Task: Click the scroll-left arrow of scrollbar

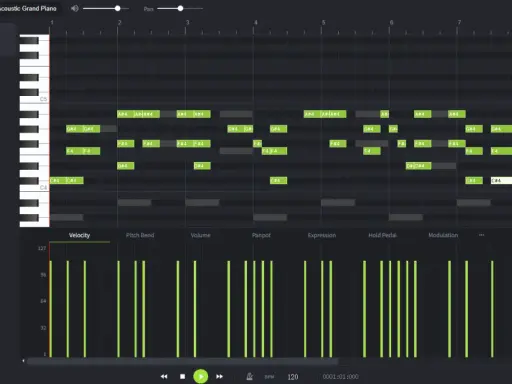Action: [23, 361]
